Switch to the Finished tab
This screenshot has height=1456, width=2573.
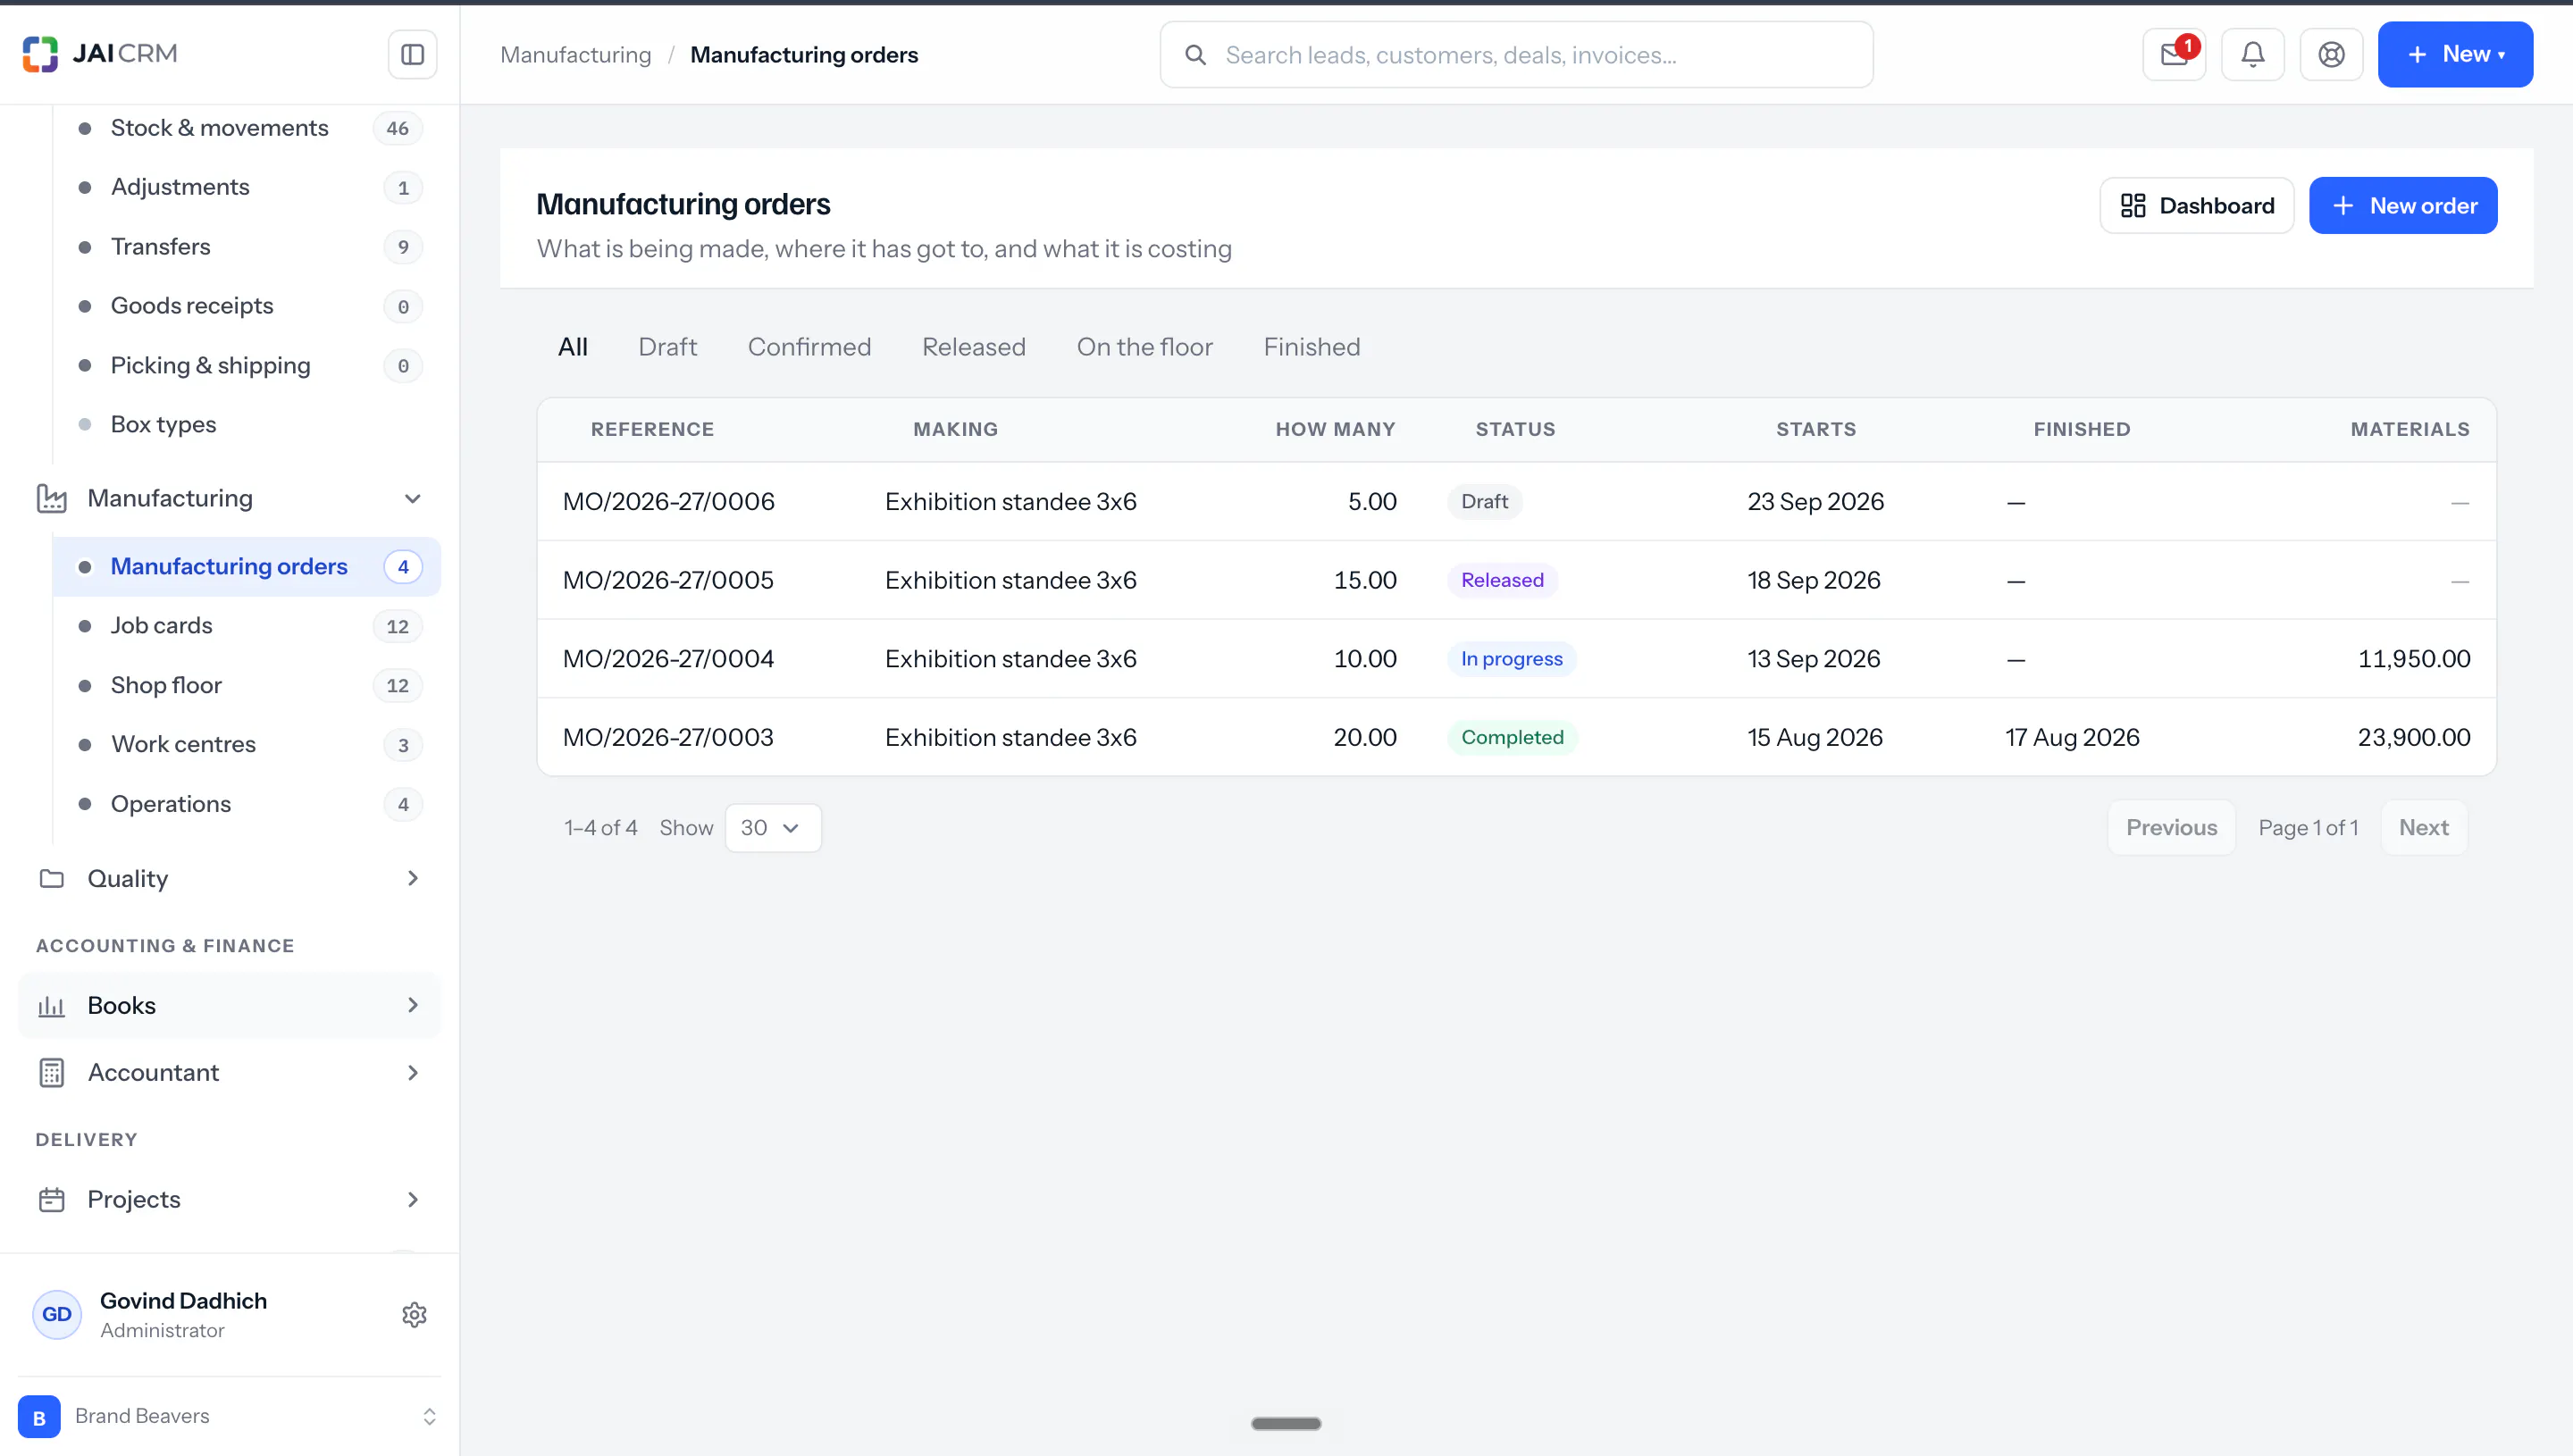coord(1311,347)
